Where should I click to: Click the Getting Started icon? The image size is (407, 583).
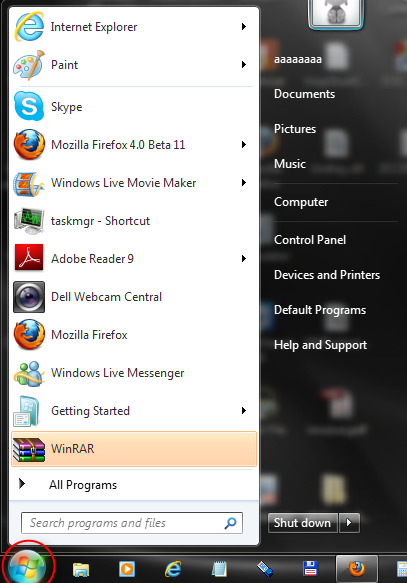27,411
